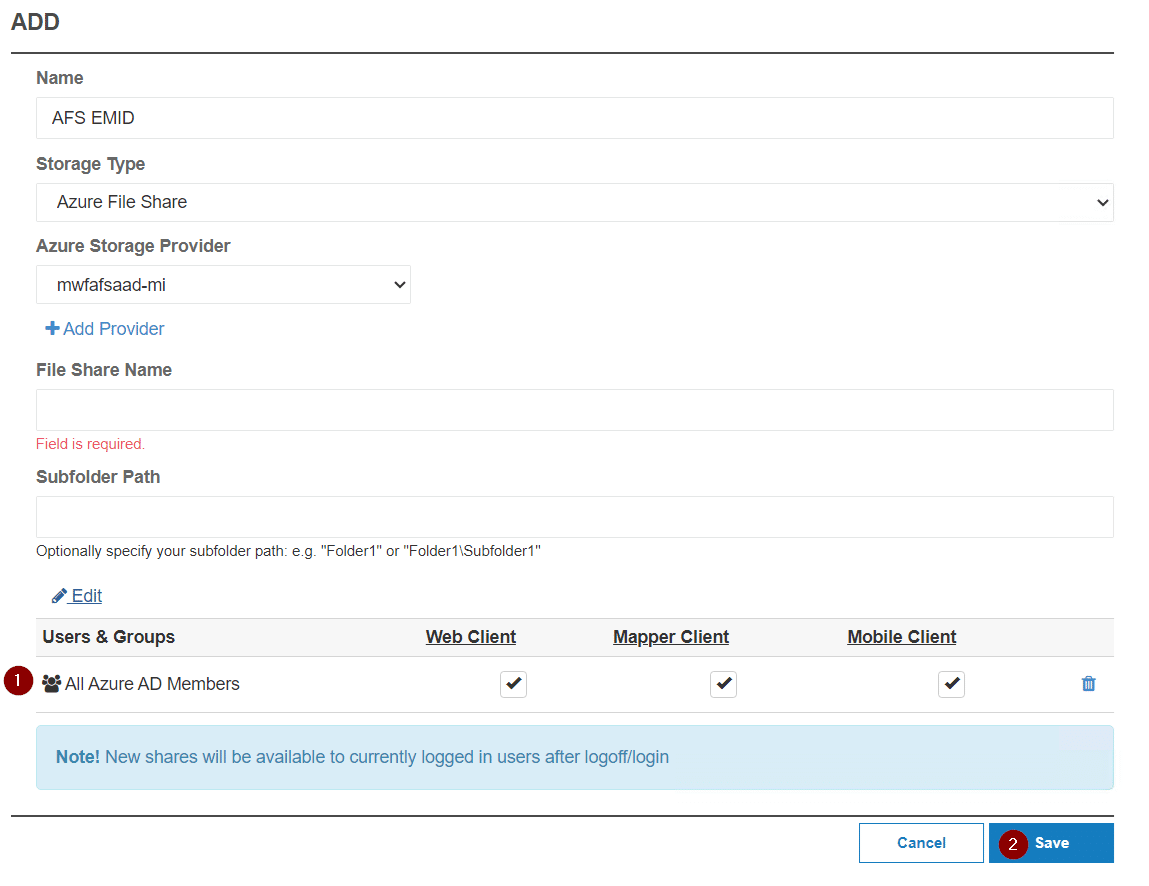Click the Web Client column header
The height and width of the screenshot is (886, 1149).
(470, 637)
